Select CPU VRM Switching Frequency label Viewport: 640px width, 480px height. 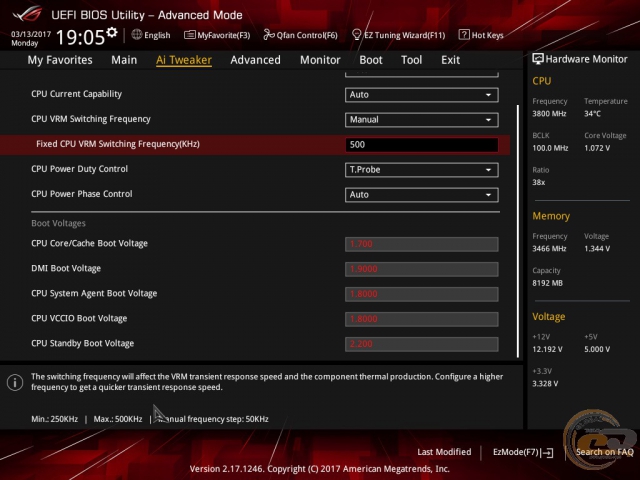pos(91,119)
